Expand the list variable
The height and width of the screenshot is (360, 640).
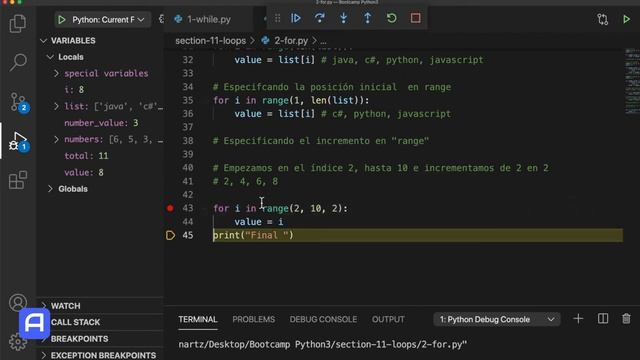(x=56, y=107)
